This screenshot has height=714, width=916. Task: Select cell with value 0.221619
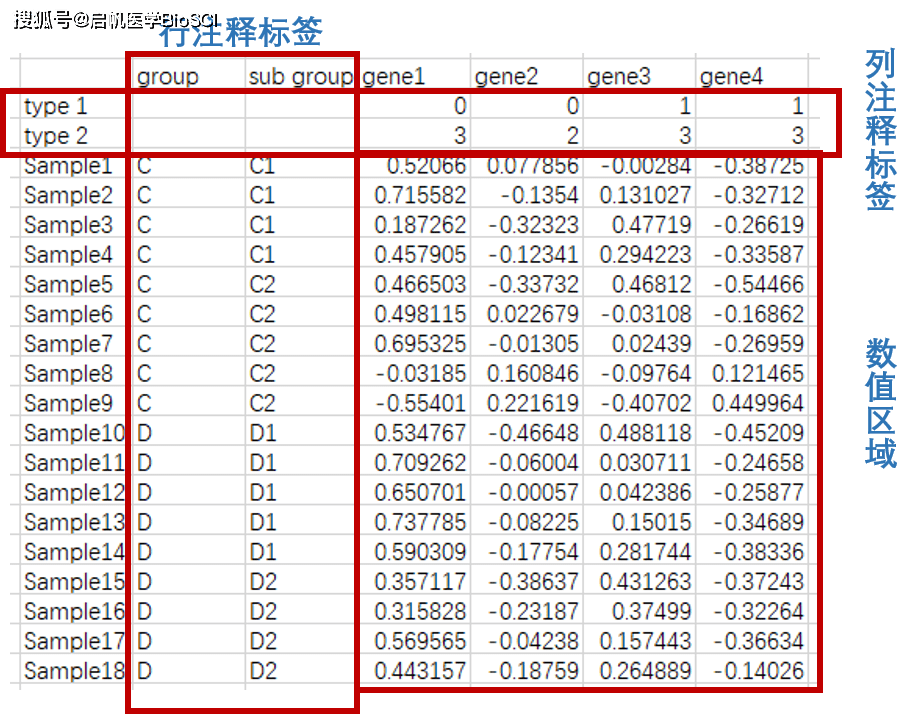(533, 404)
